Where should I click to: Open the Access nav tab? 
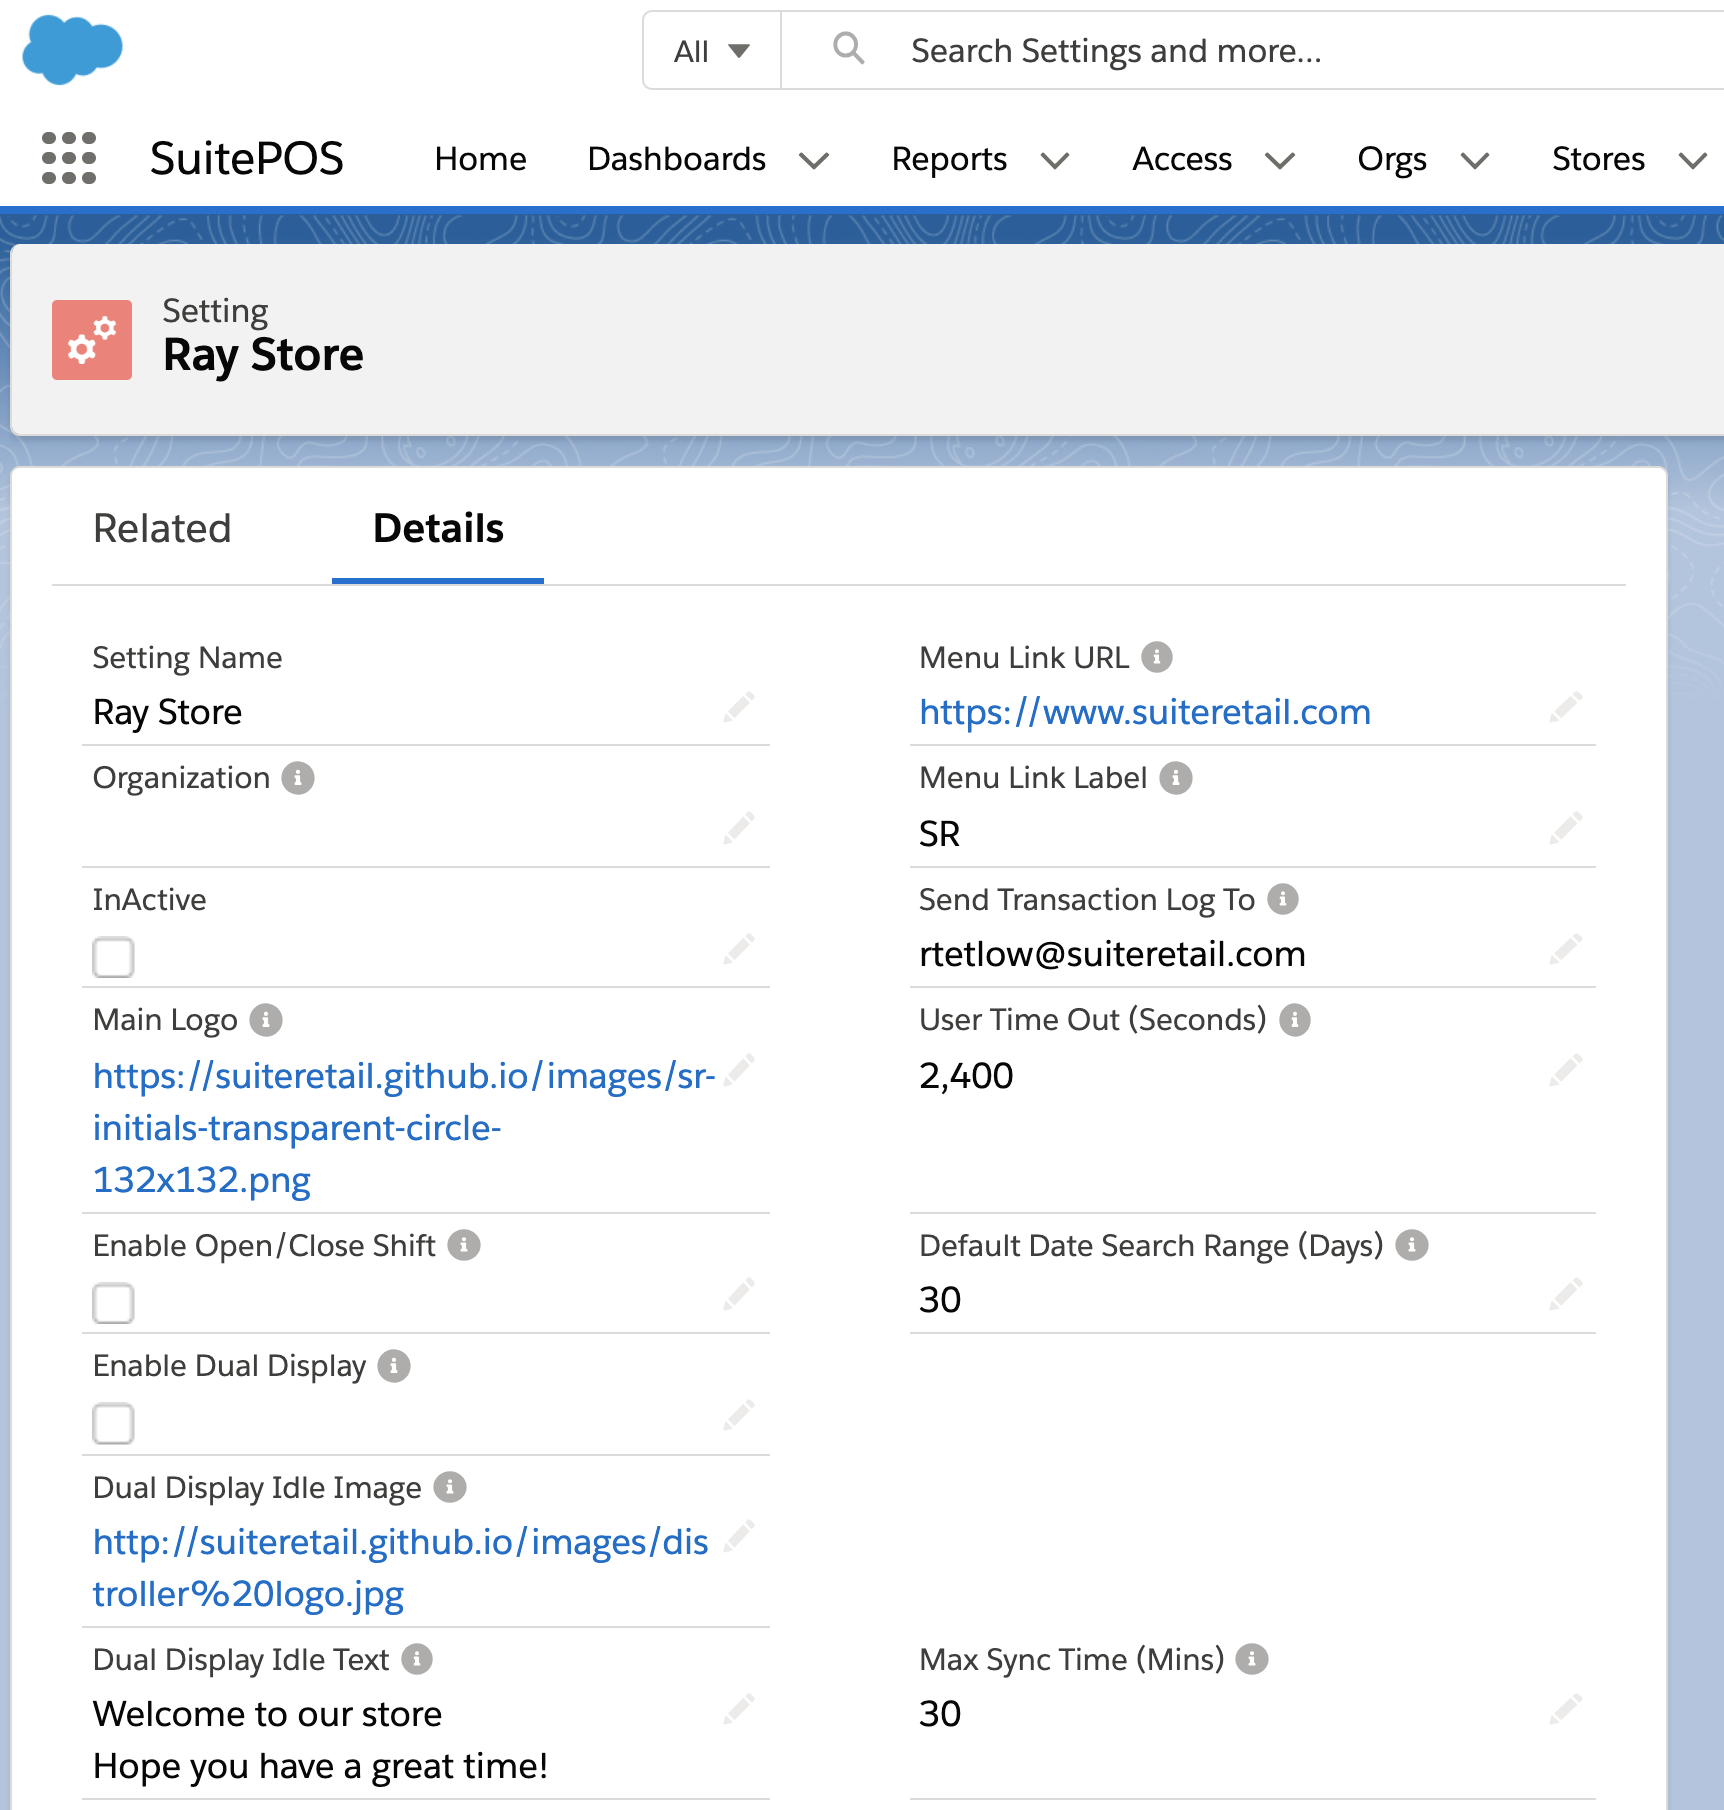tap(1182, 159)
